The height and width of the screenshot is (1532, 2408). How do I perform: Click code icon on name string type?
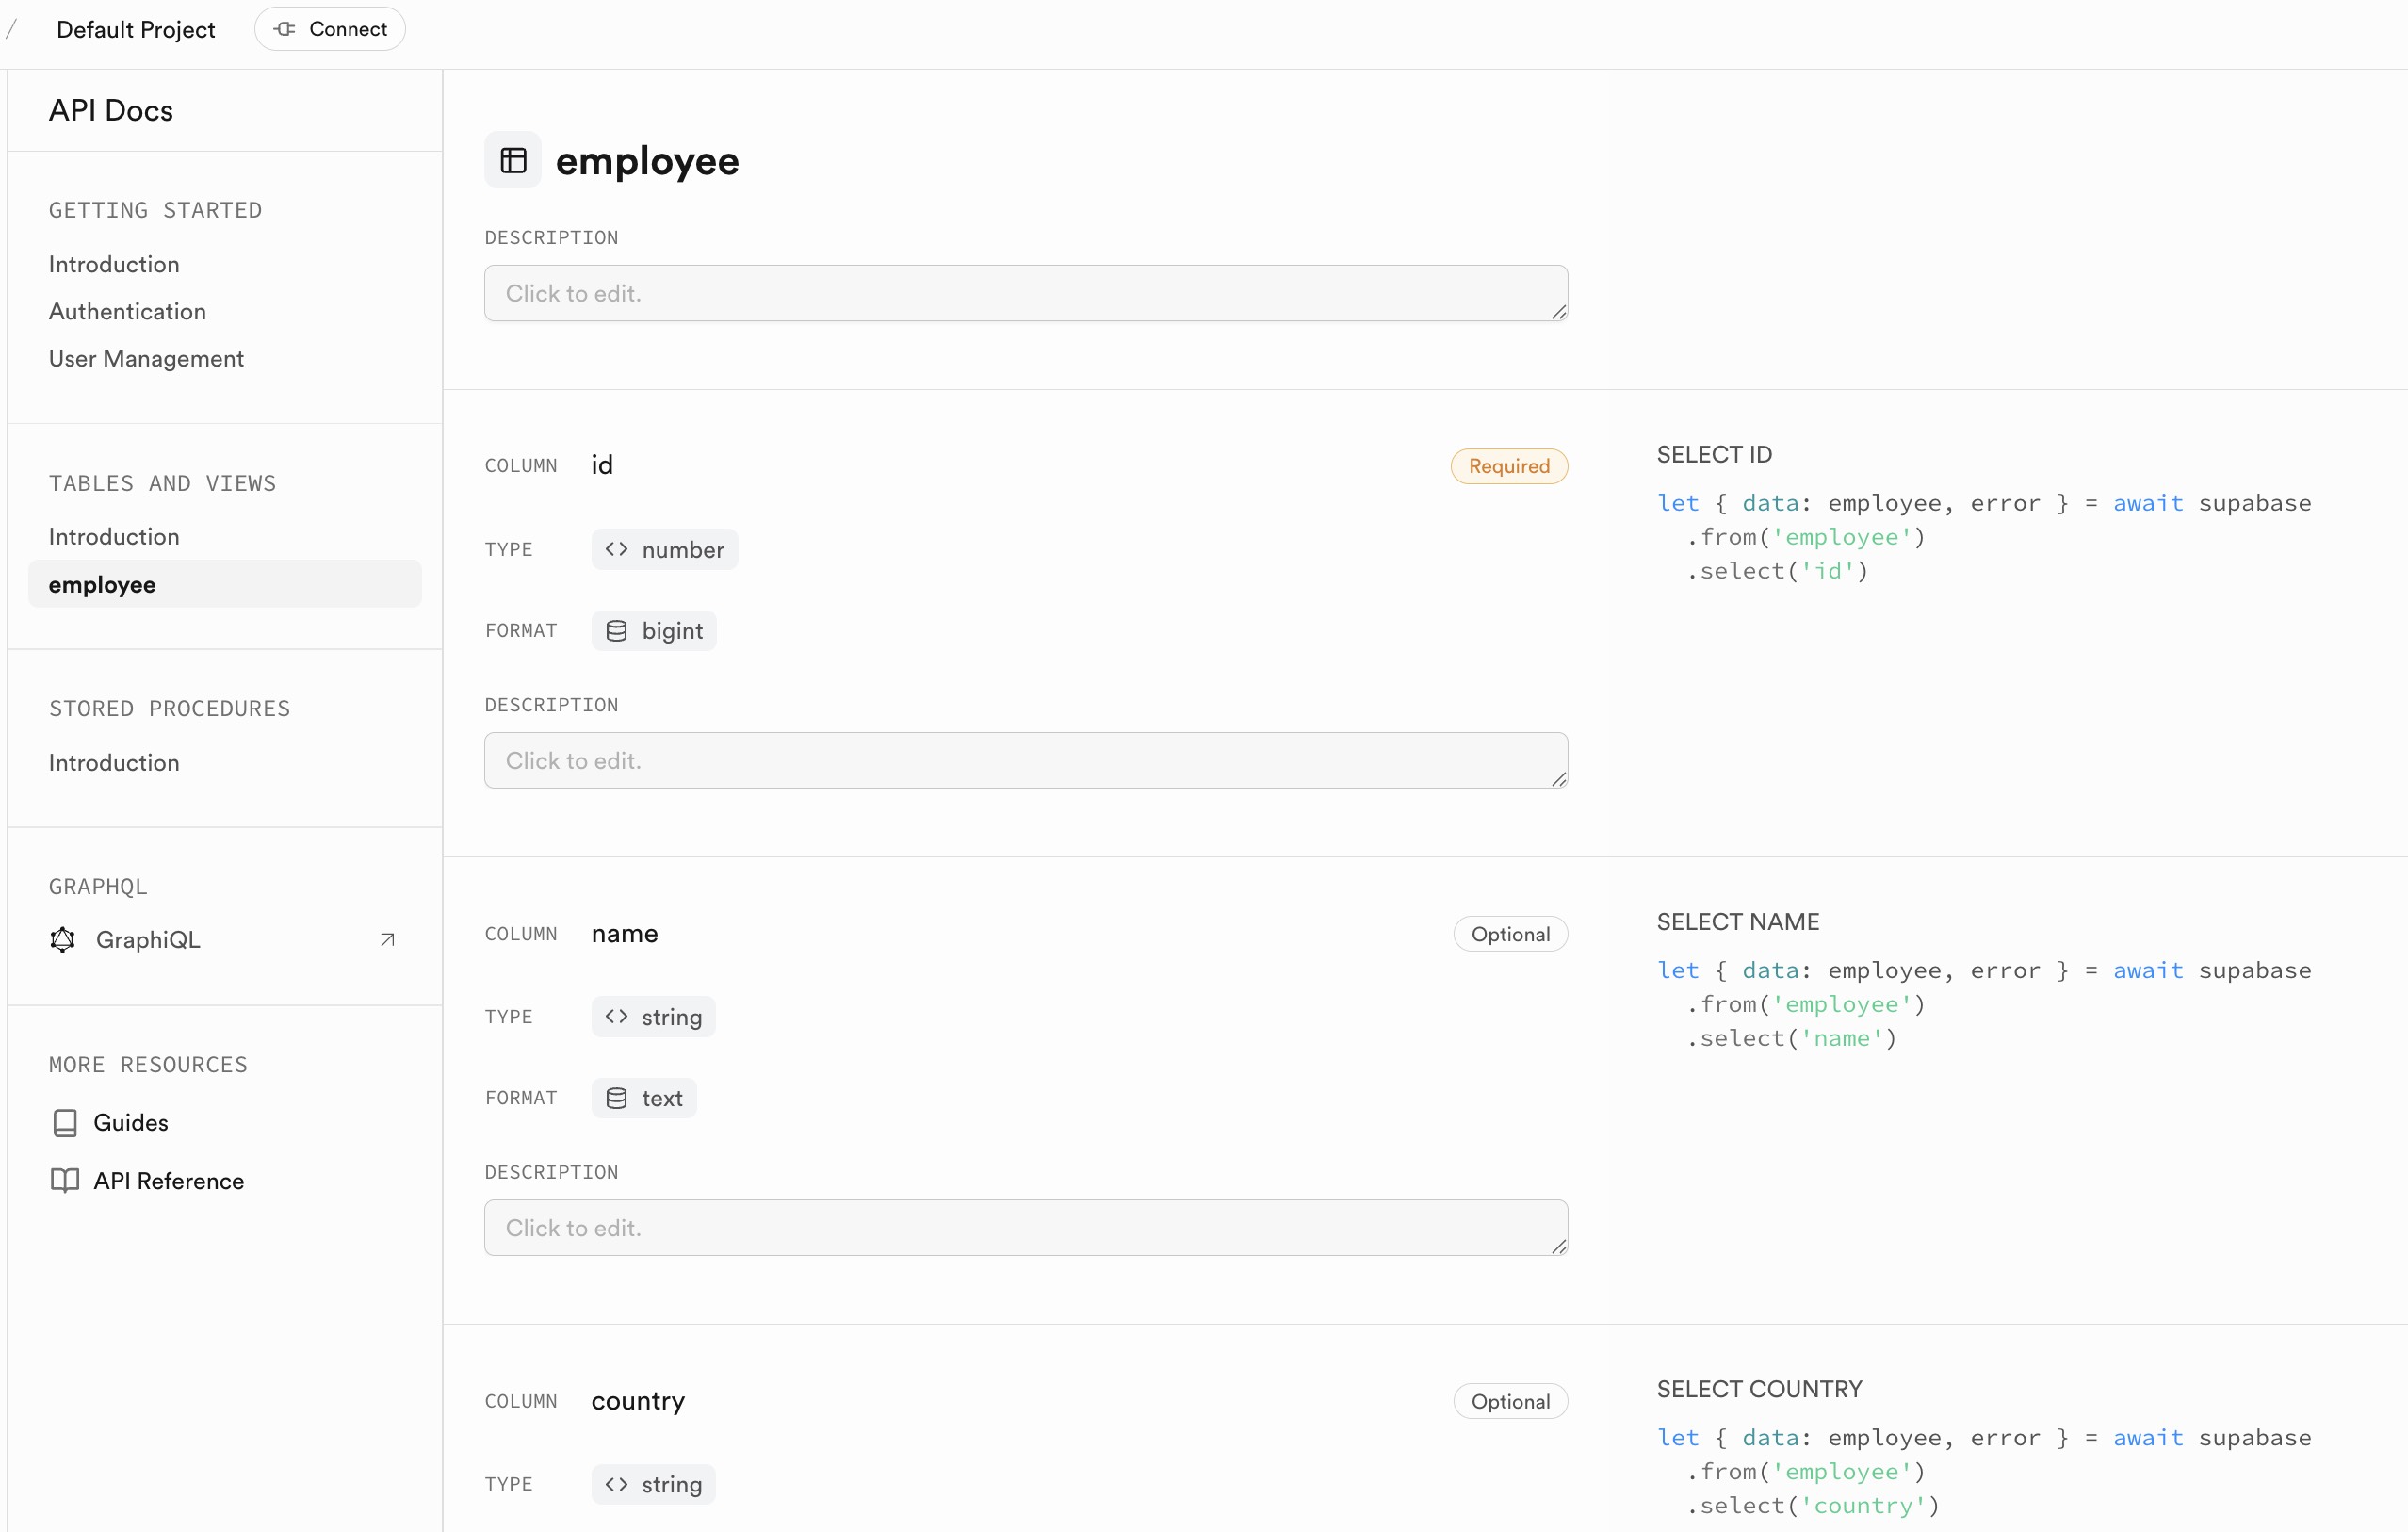(x=617, y=1016)
